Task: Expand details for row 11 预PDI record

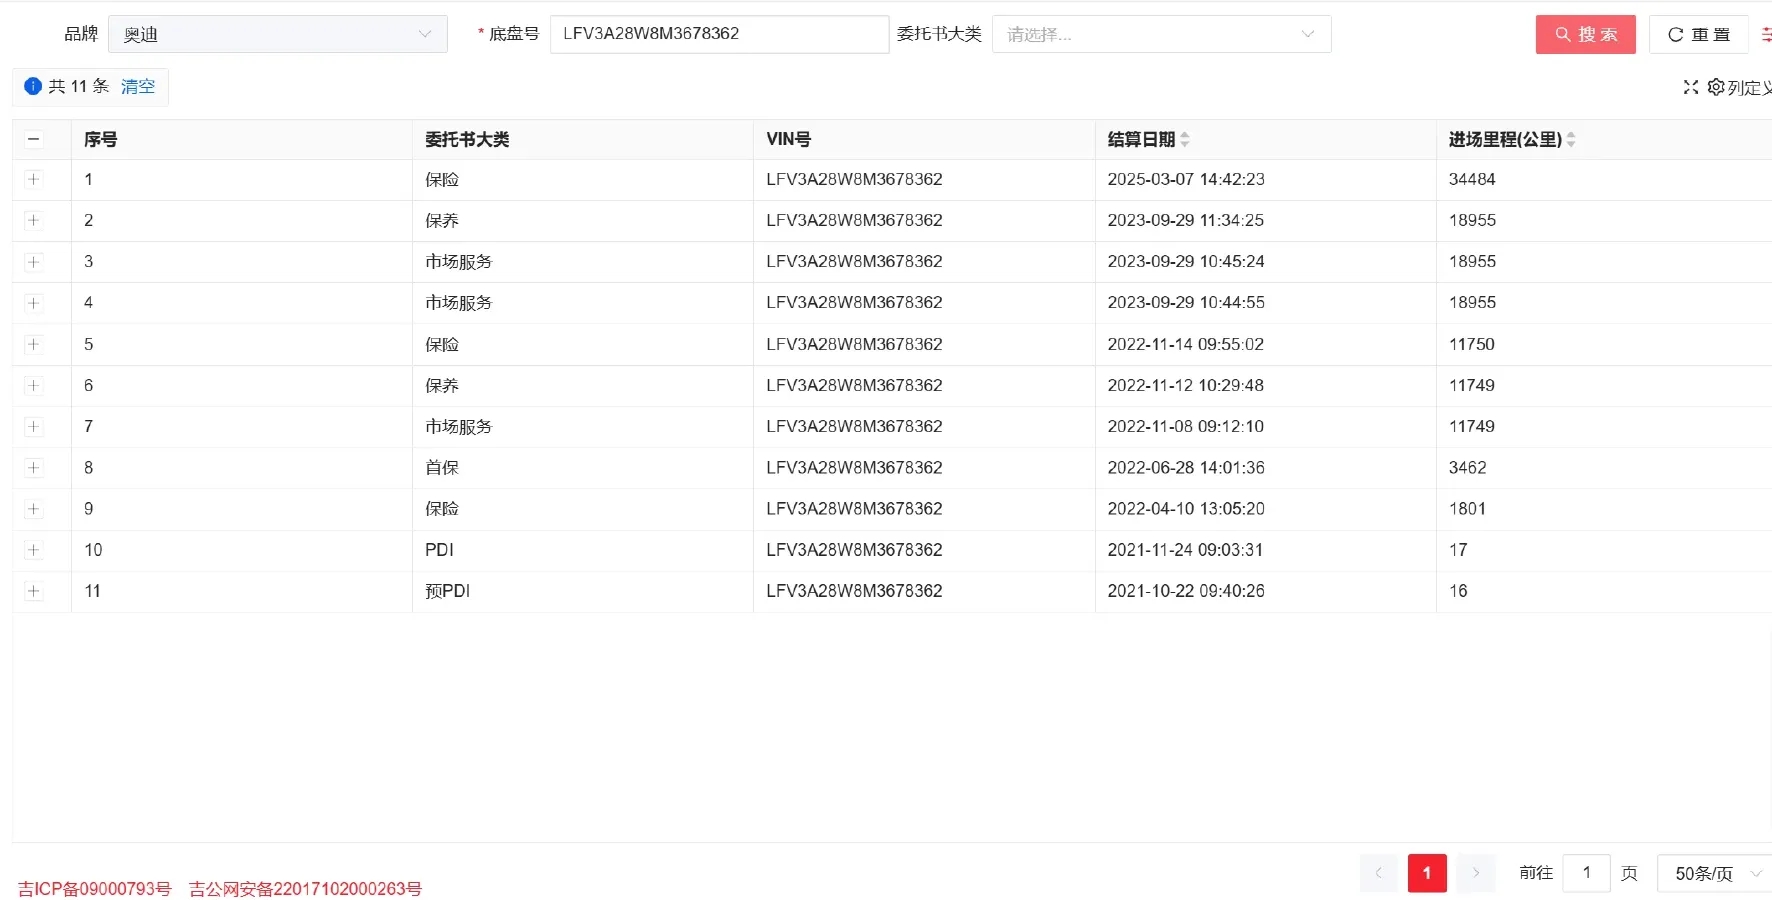Action: [x=33, y=591]
